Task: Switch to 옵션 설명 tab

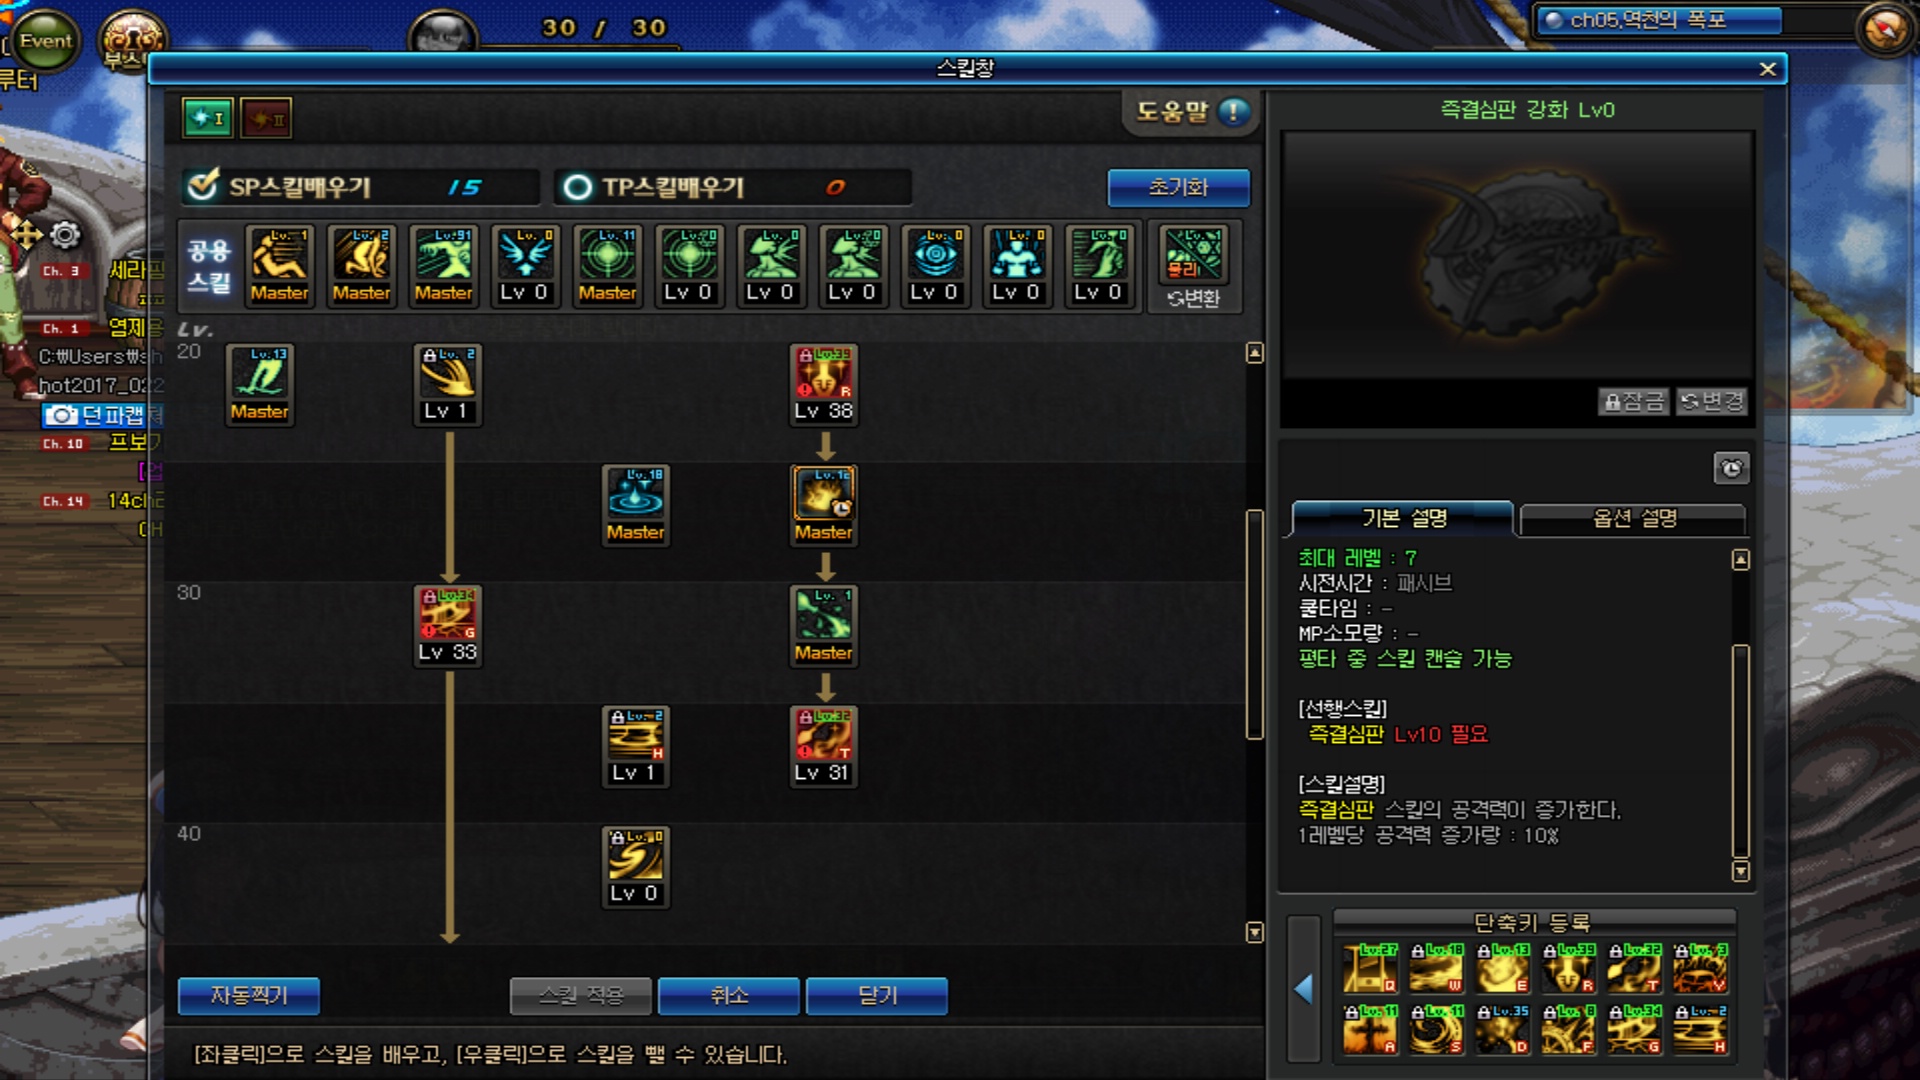Action: pyautogui.click(x=1633, y=519)
